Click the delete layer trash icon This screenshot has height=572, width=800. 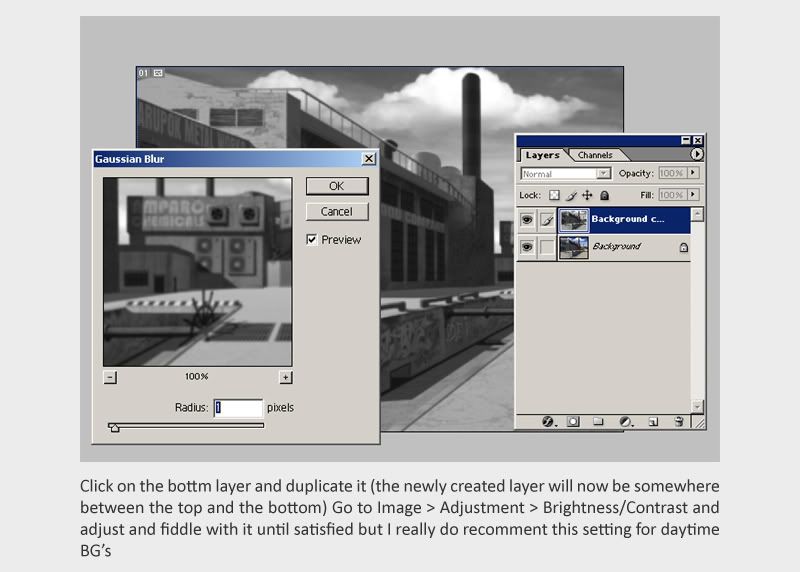click(x=678, y=421)
